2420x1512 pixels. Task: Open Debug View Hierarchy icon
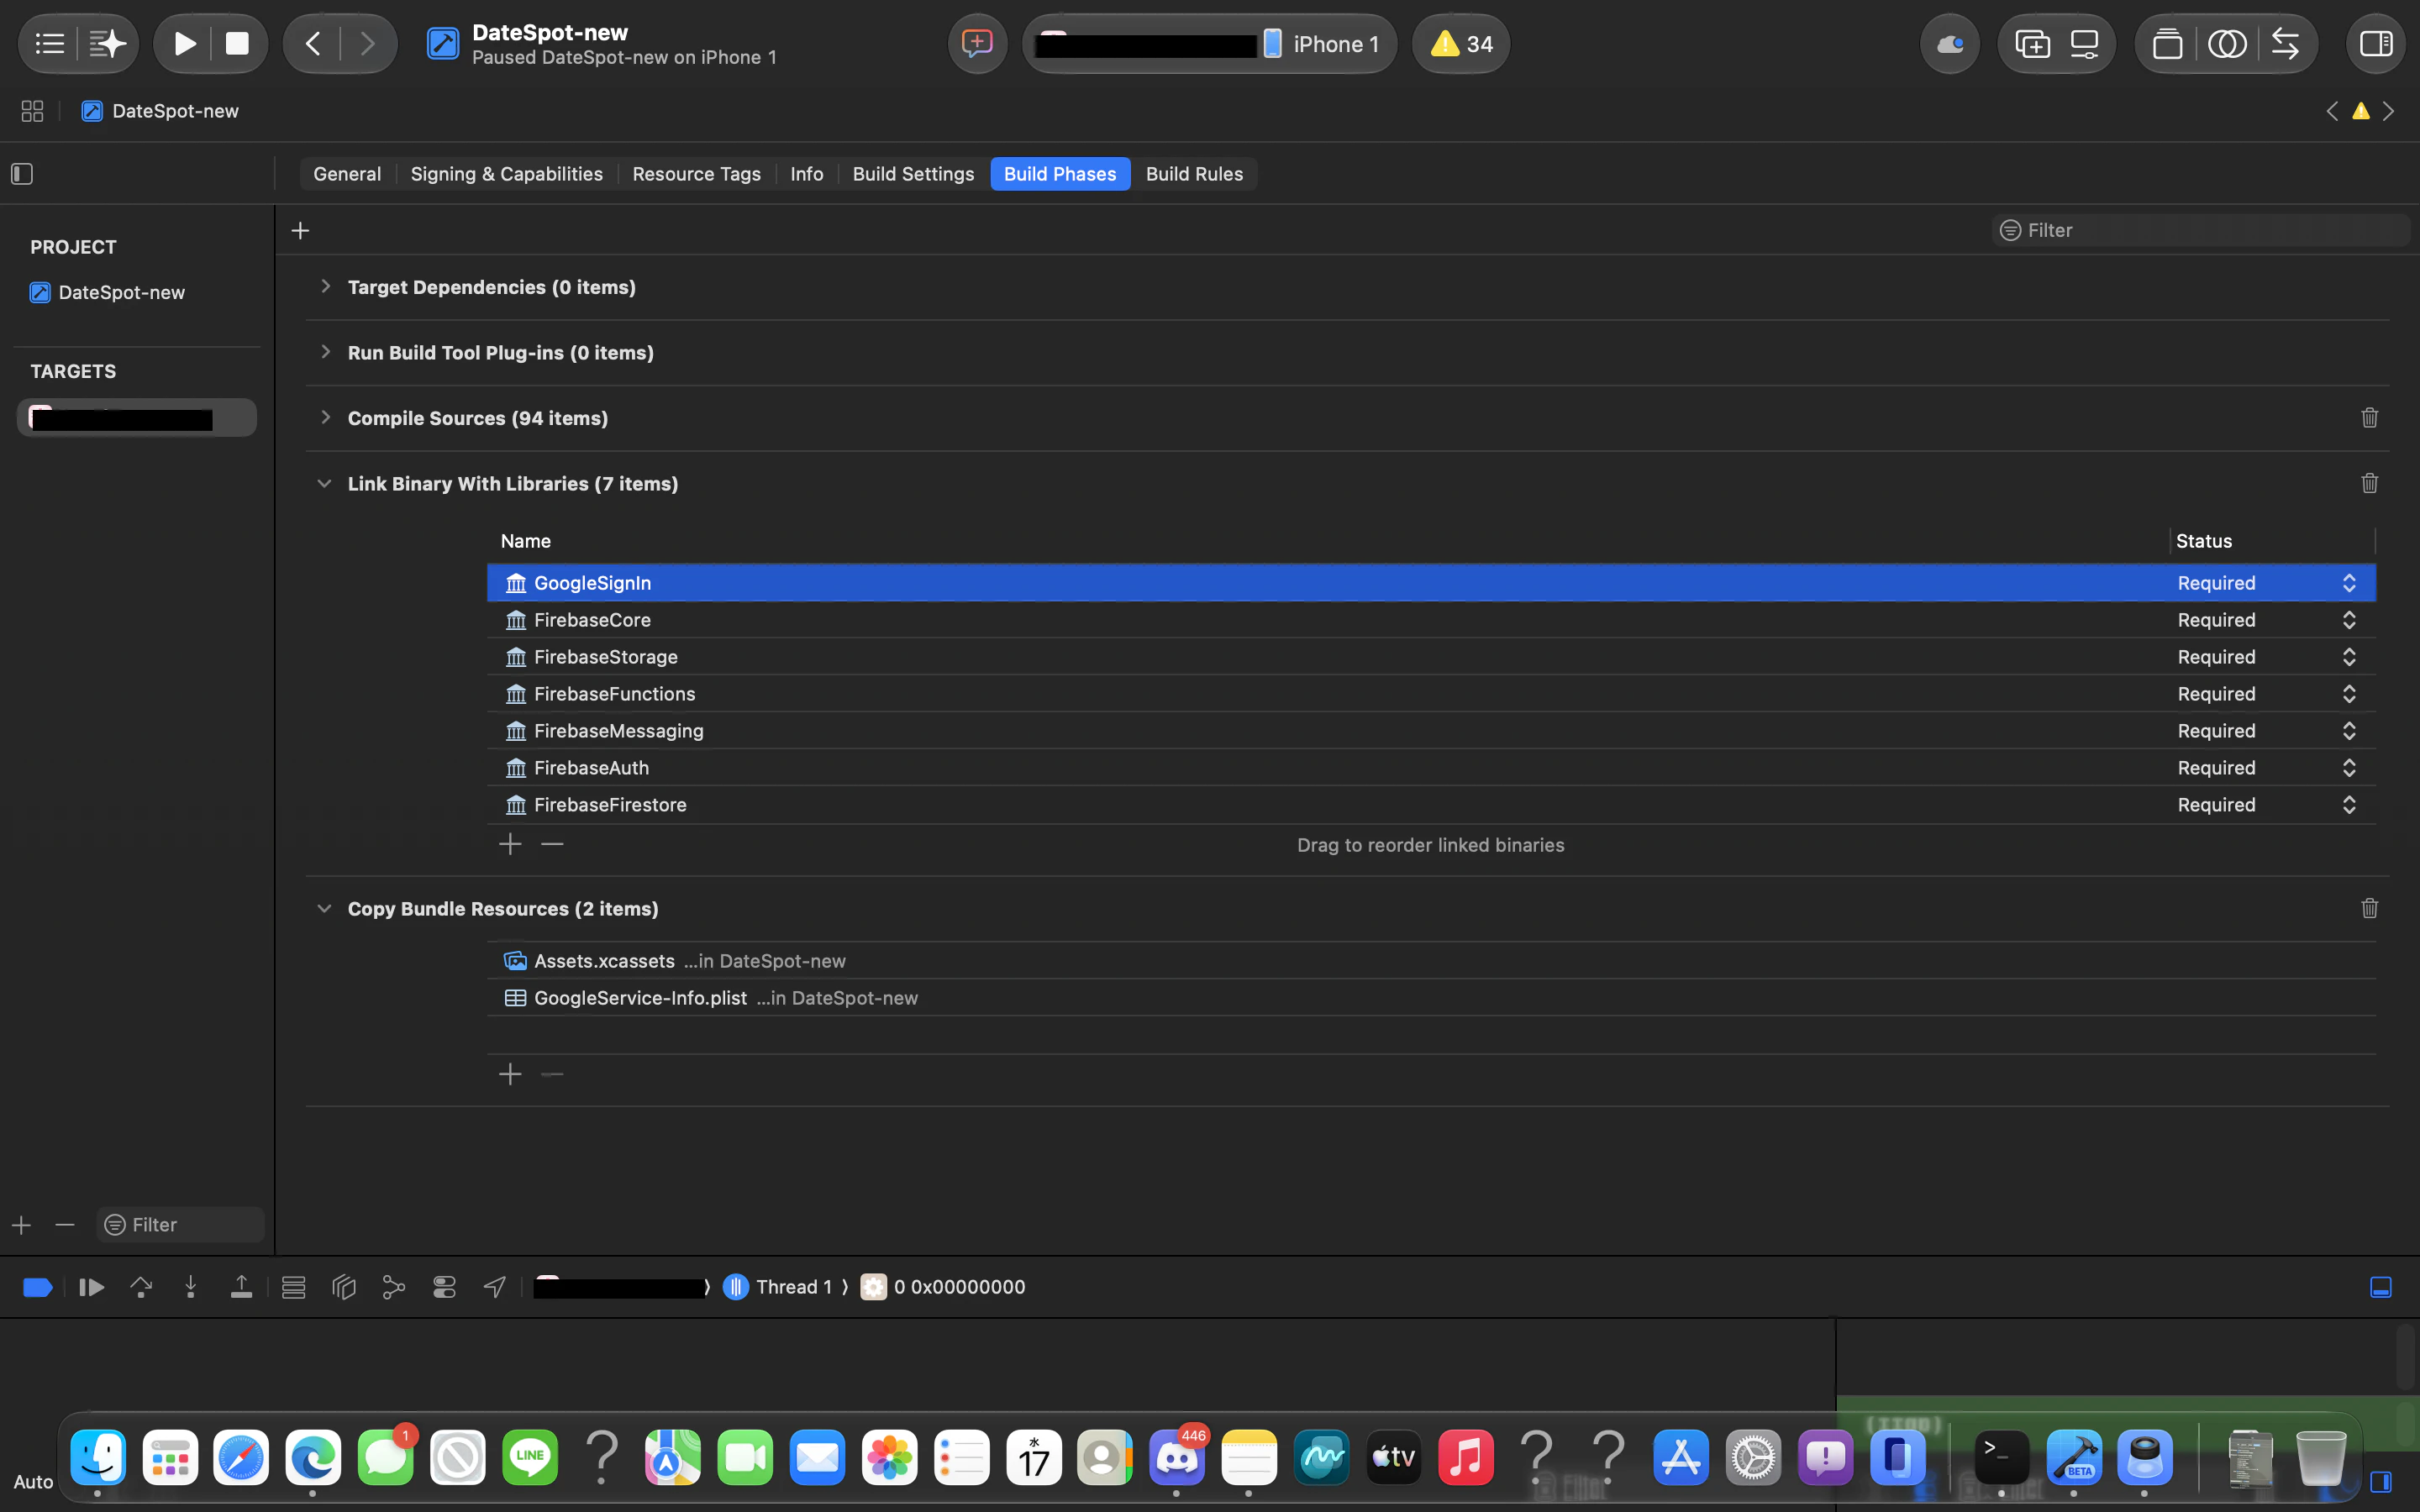pyautogui.click(x=344, y=1287)
